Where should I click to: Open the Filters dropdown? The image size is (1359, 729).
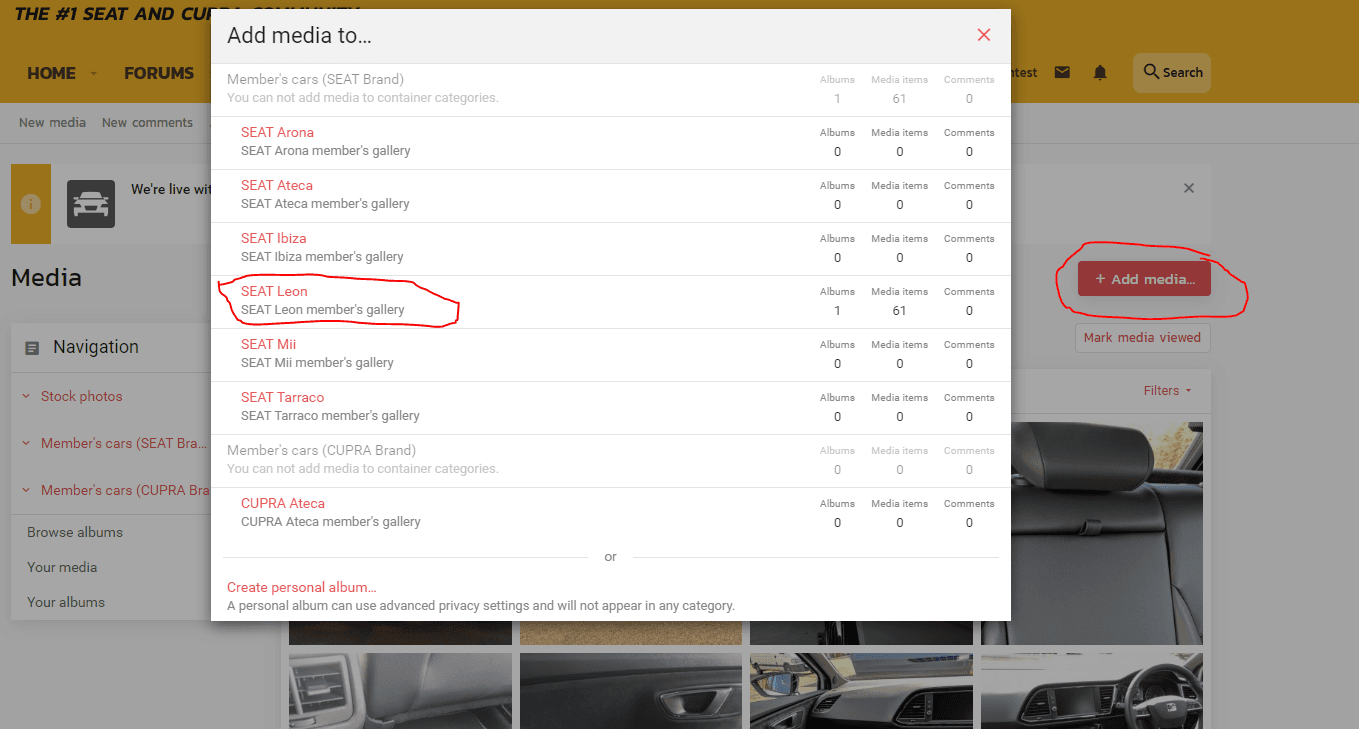pos(1167,391)
